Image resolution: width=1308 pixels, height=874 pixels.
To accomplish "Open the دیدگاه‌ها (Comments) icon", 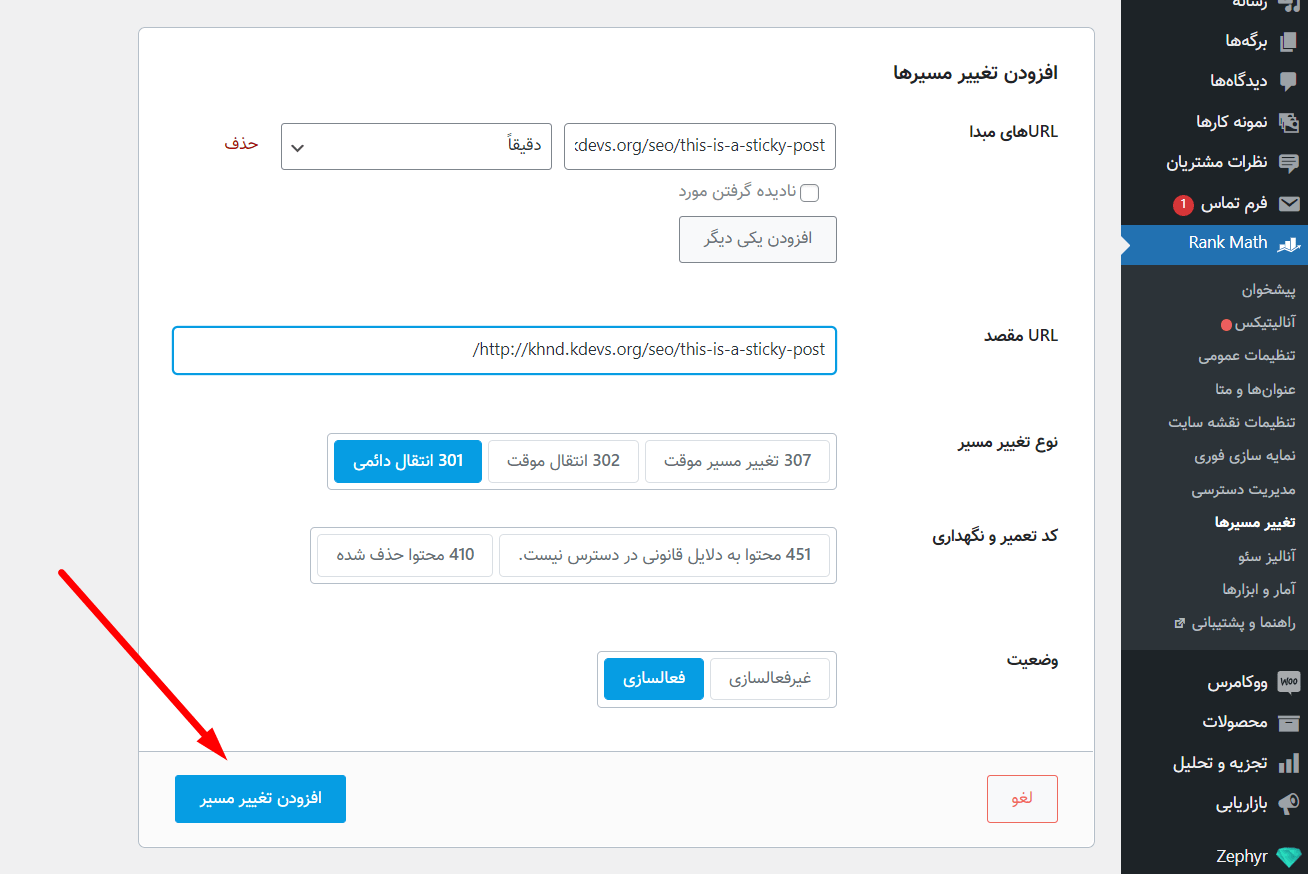I will coord(1291,80).
